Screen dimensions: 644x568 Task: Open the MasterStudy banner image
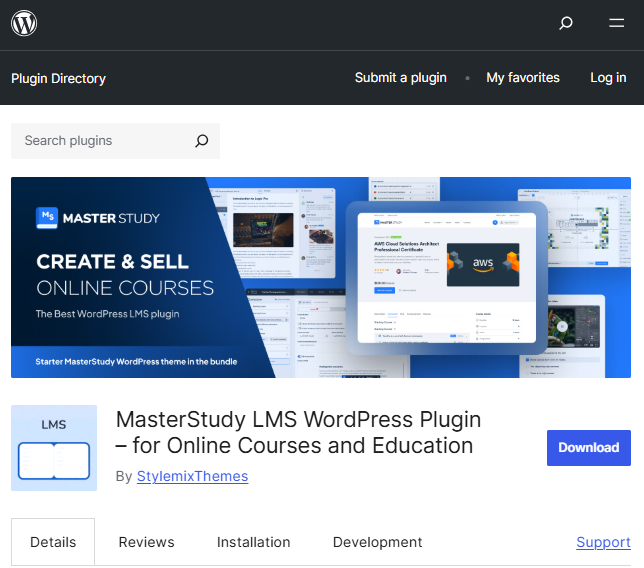[x=321, y=277]
